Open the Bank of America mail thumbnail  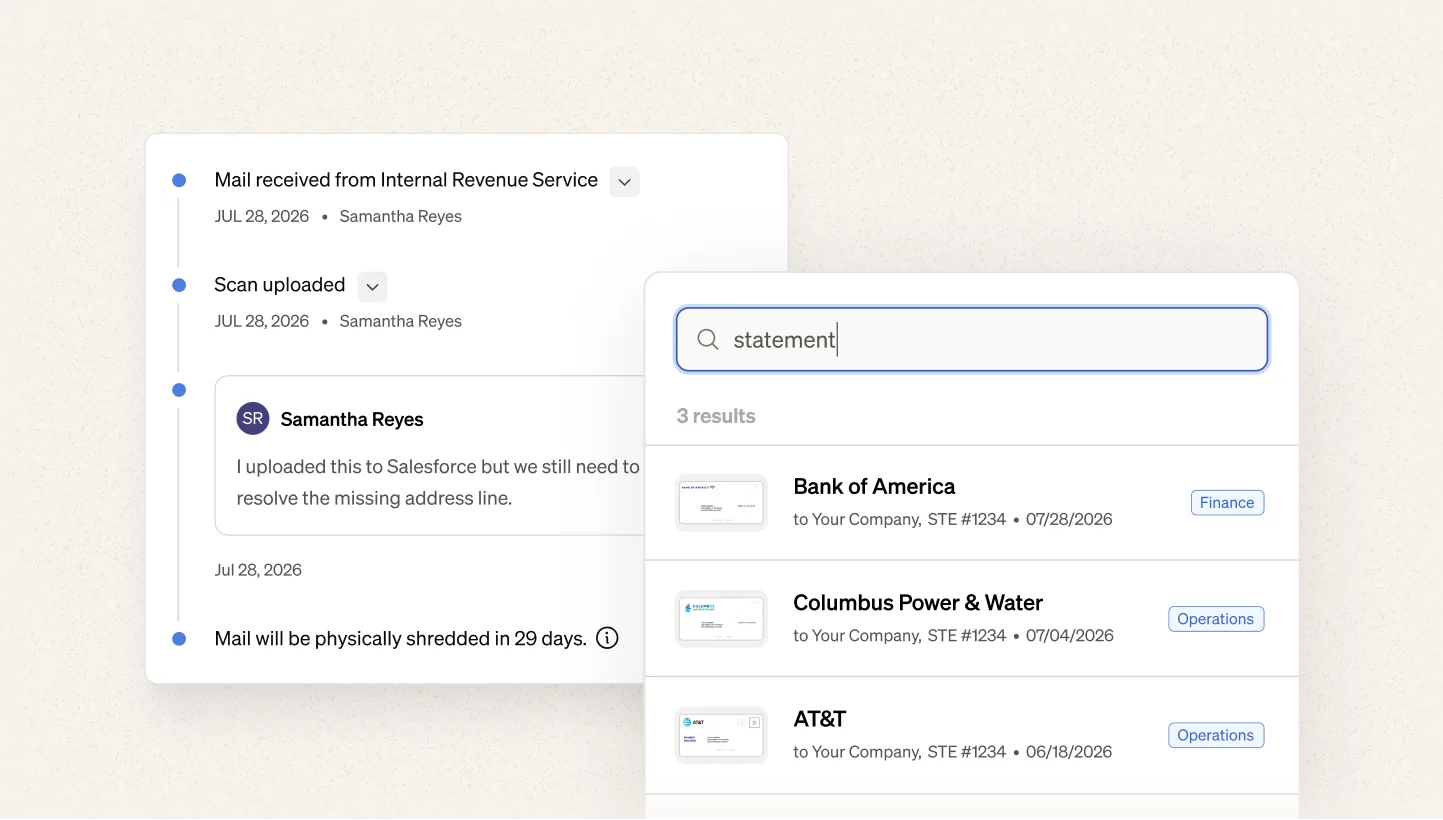coord(721,502)
